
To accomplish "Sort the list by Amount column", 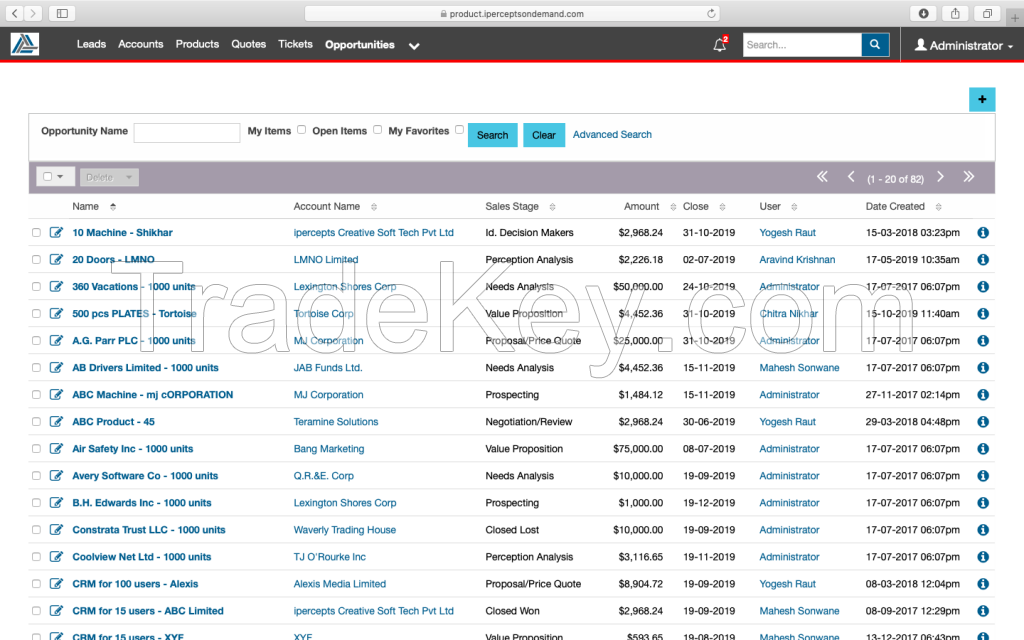I will point(642,207).
